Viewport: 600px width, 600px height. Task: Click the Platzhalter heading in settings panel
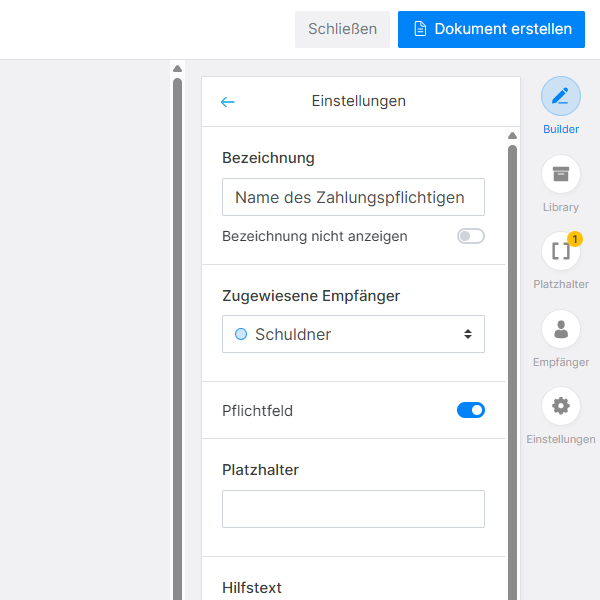click(x=260, y=470)
